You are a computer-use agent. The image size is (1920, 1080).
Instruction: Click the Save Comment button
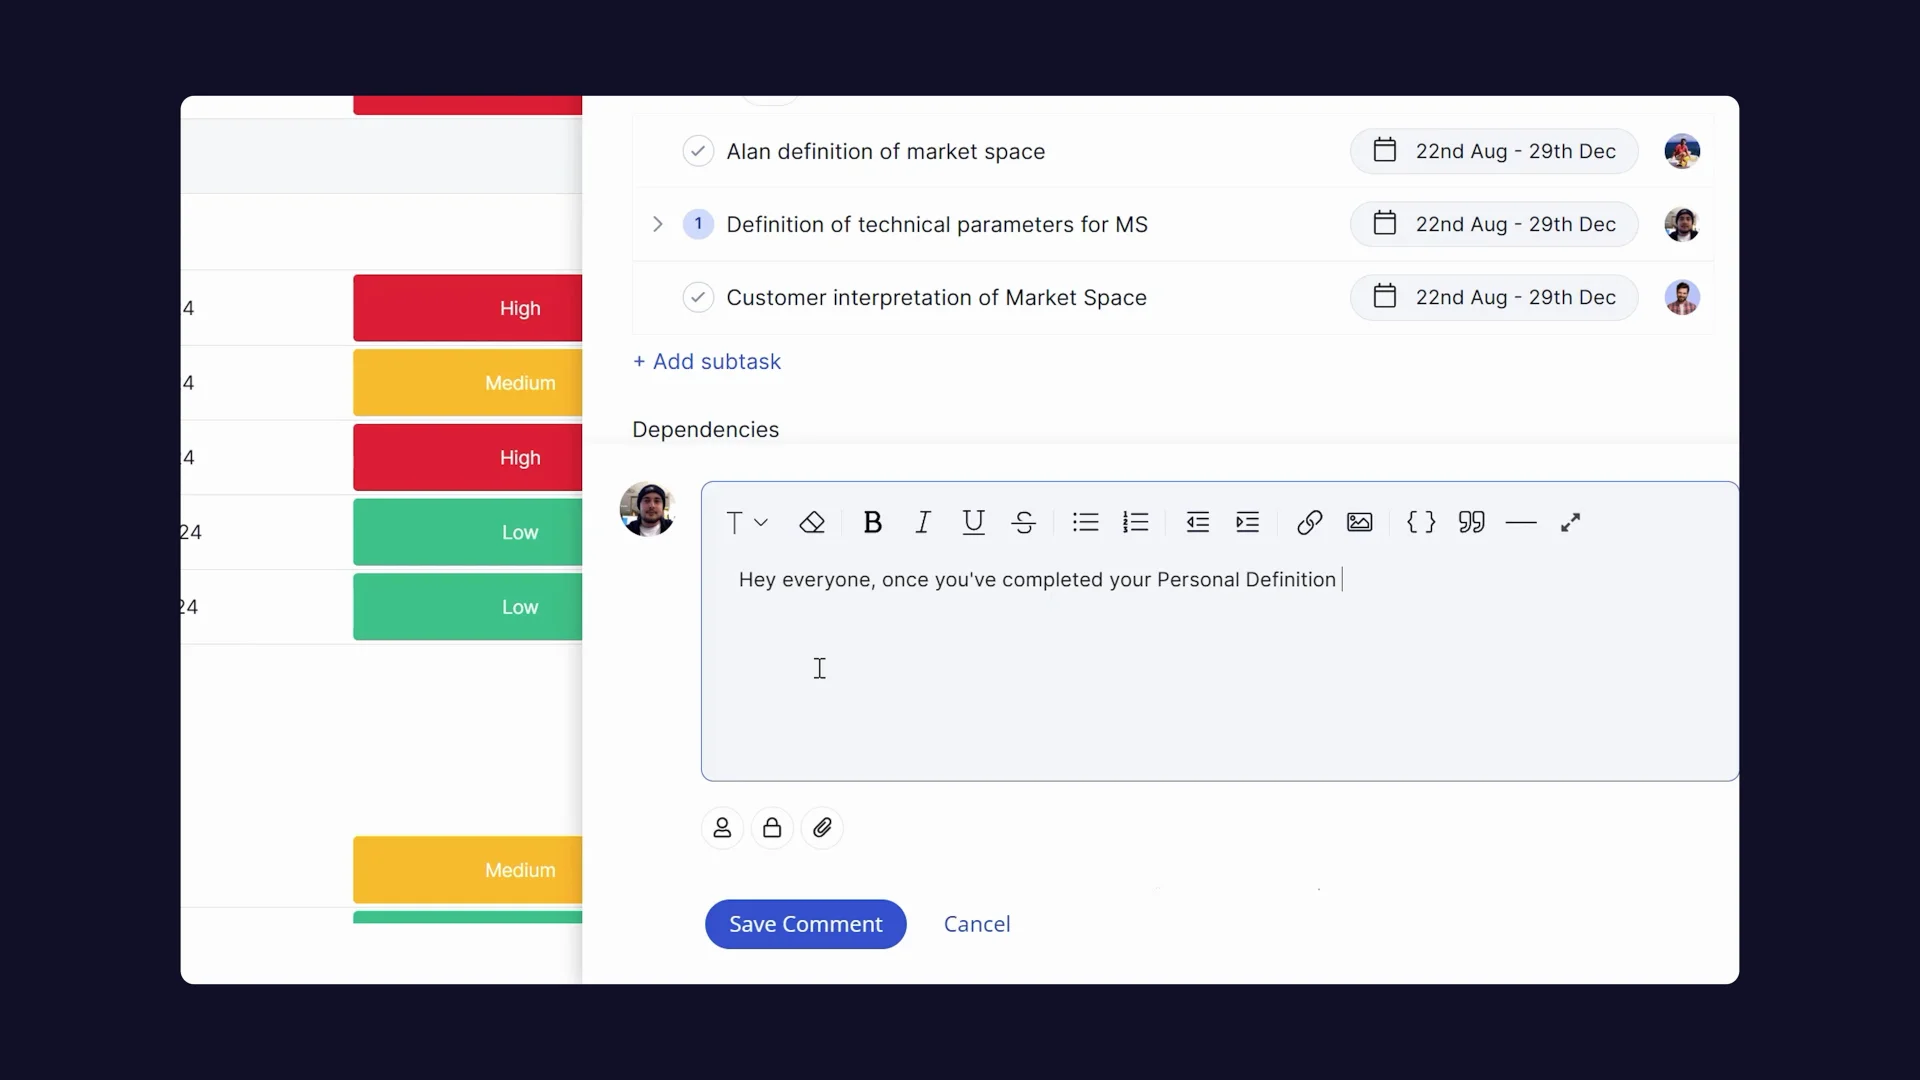tap(805, 924)
